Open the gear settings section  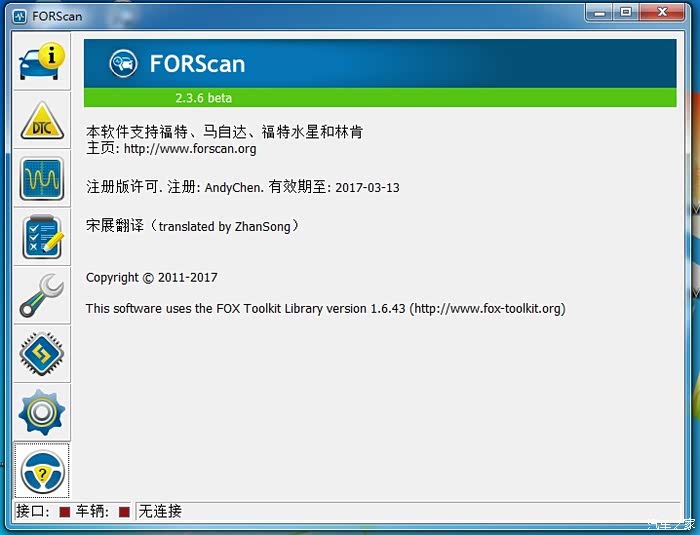coord(42,412)
